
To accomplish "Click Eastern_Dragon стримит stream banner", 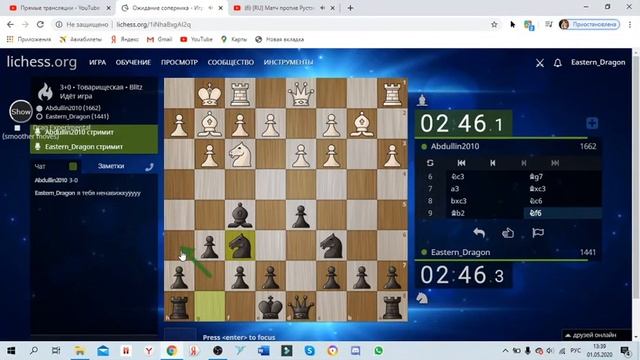I will [94, 147].
